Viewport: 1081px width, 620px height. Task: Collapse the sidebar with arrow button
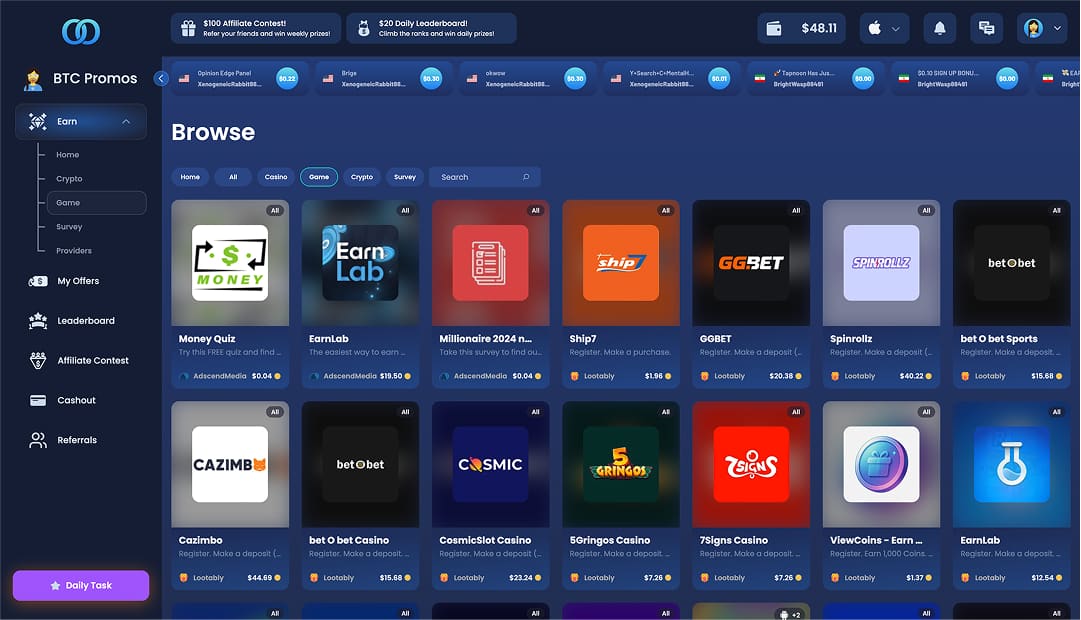tap(161, 79)
